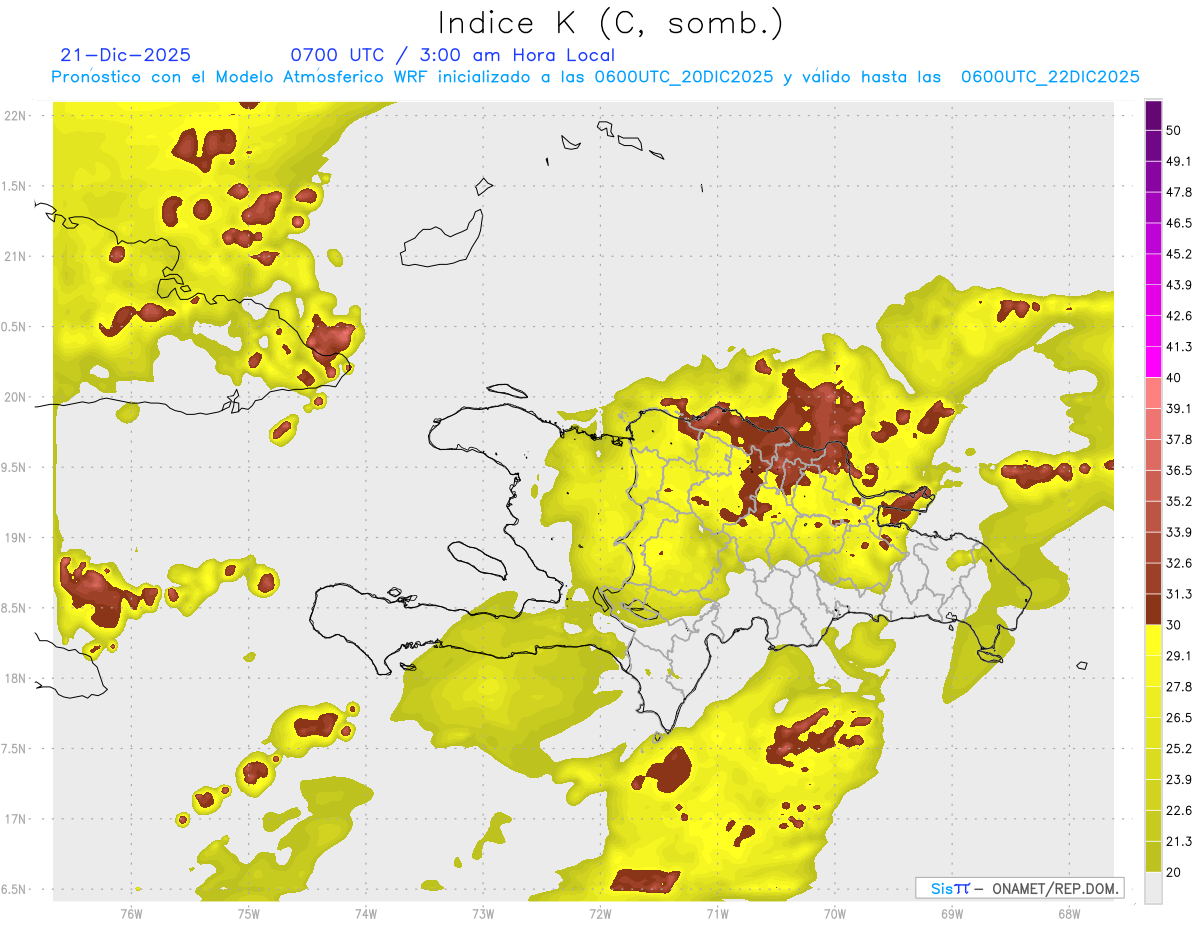This screenshot has height=927, width=1200.
Task: Click the '6.5N' latitude label
Action: click(14, 890)
